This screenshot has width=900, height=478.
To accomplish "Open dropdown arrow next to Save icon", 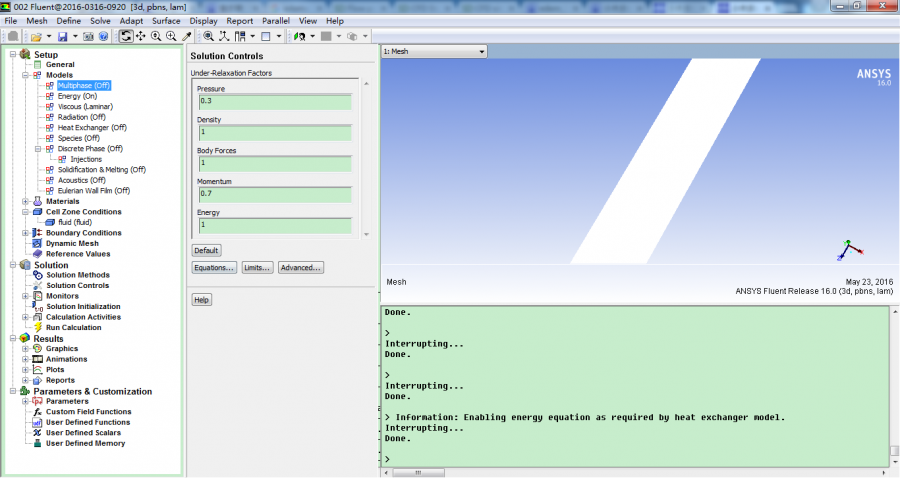I will coord(75,36).
